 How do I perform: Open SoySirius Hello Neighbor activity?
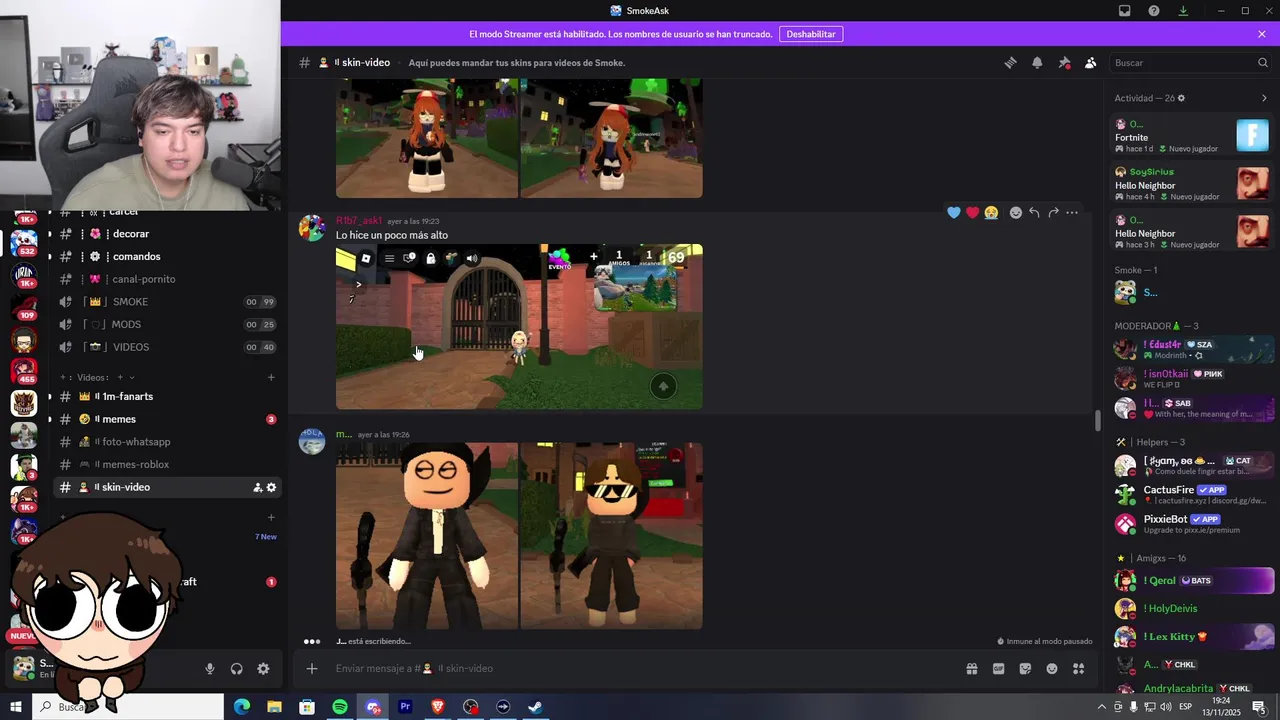tap(1192, 184)
